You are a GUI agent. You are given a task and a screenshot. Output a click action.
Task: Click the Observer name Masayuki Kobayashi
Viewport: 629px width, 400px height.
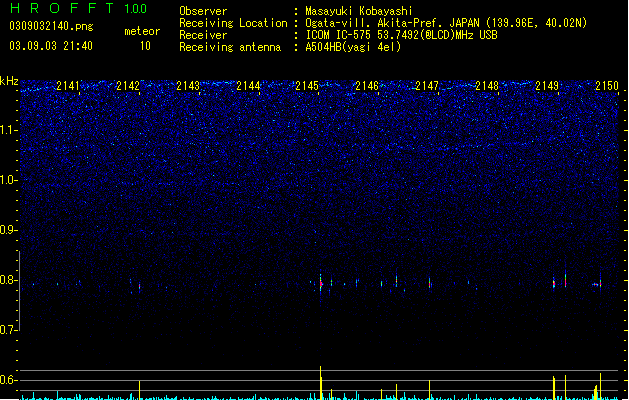click(358, 11)
